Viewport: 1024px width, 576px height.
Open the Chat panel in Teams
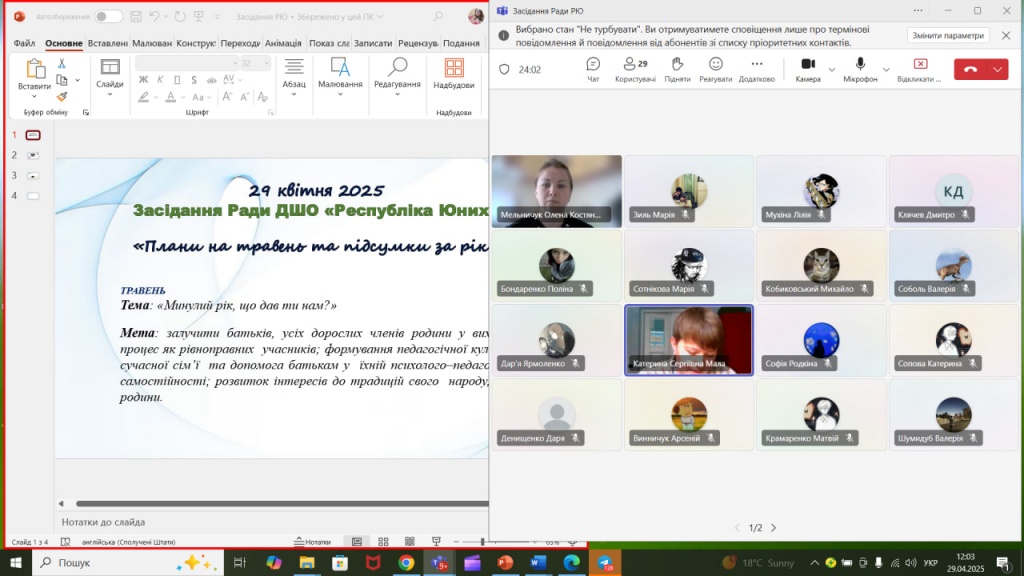tap(593, 68)
